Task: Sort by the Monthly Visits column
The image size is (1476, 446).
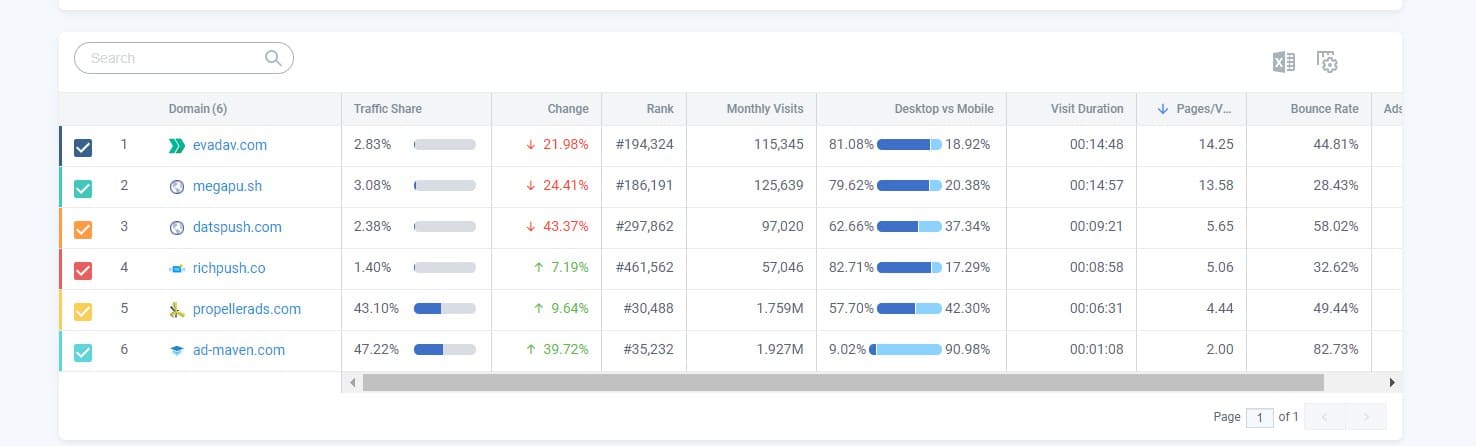Action: [765, 108]
